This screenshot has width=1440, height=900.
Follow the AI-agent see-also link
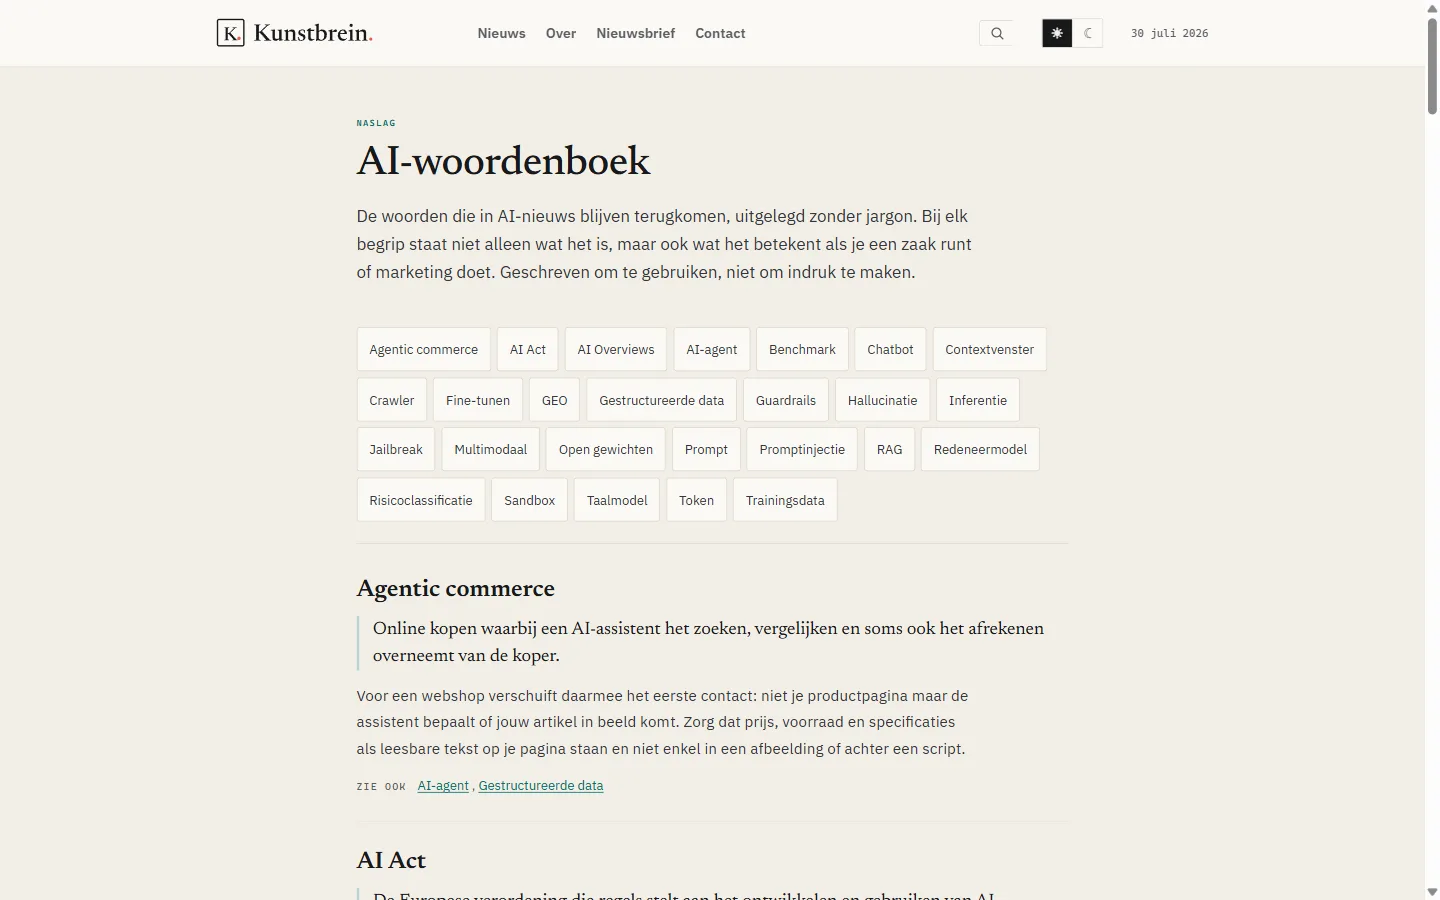[443, 786]
